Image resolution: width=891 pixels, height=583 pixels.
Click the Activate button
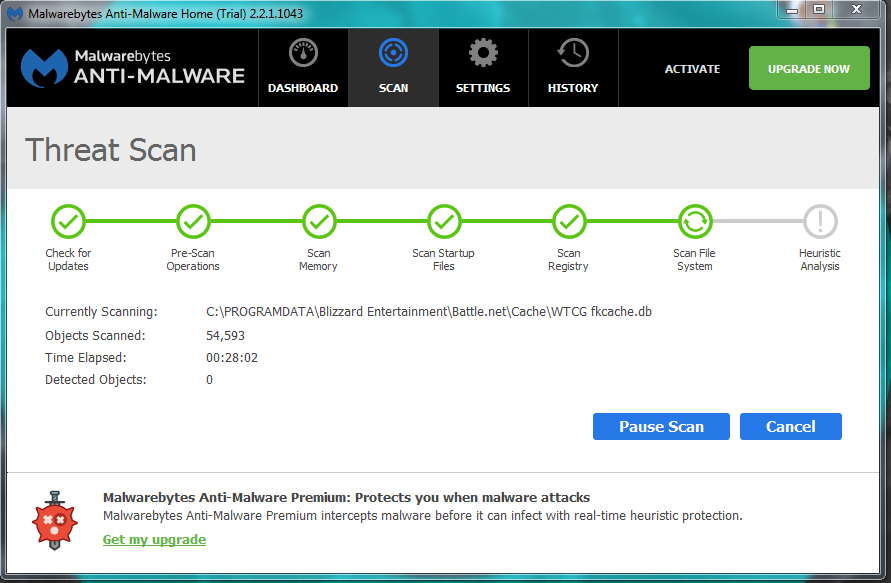point(692,69)
